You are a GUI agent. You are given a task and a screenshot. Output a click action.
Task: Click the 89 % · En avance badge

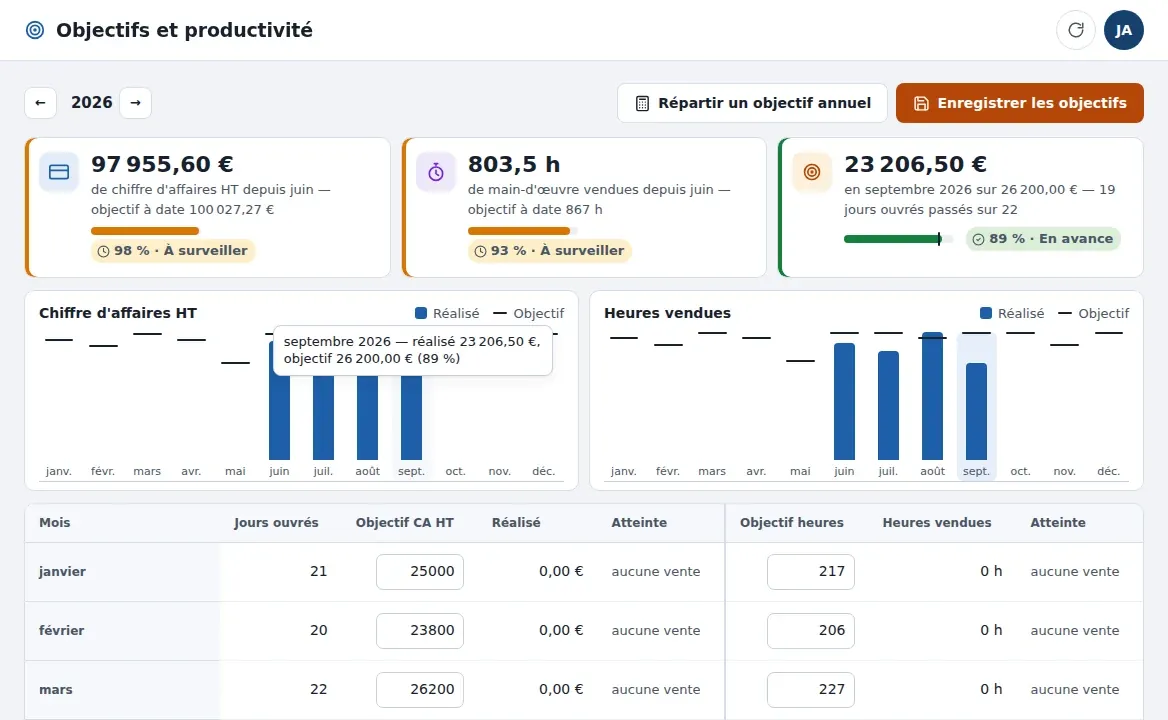coord(1043,239)
